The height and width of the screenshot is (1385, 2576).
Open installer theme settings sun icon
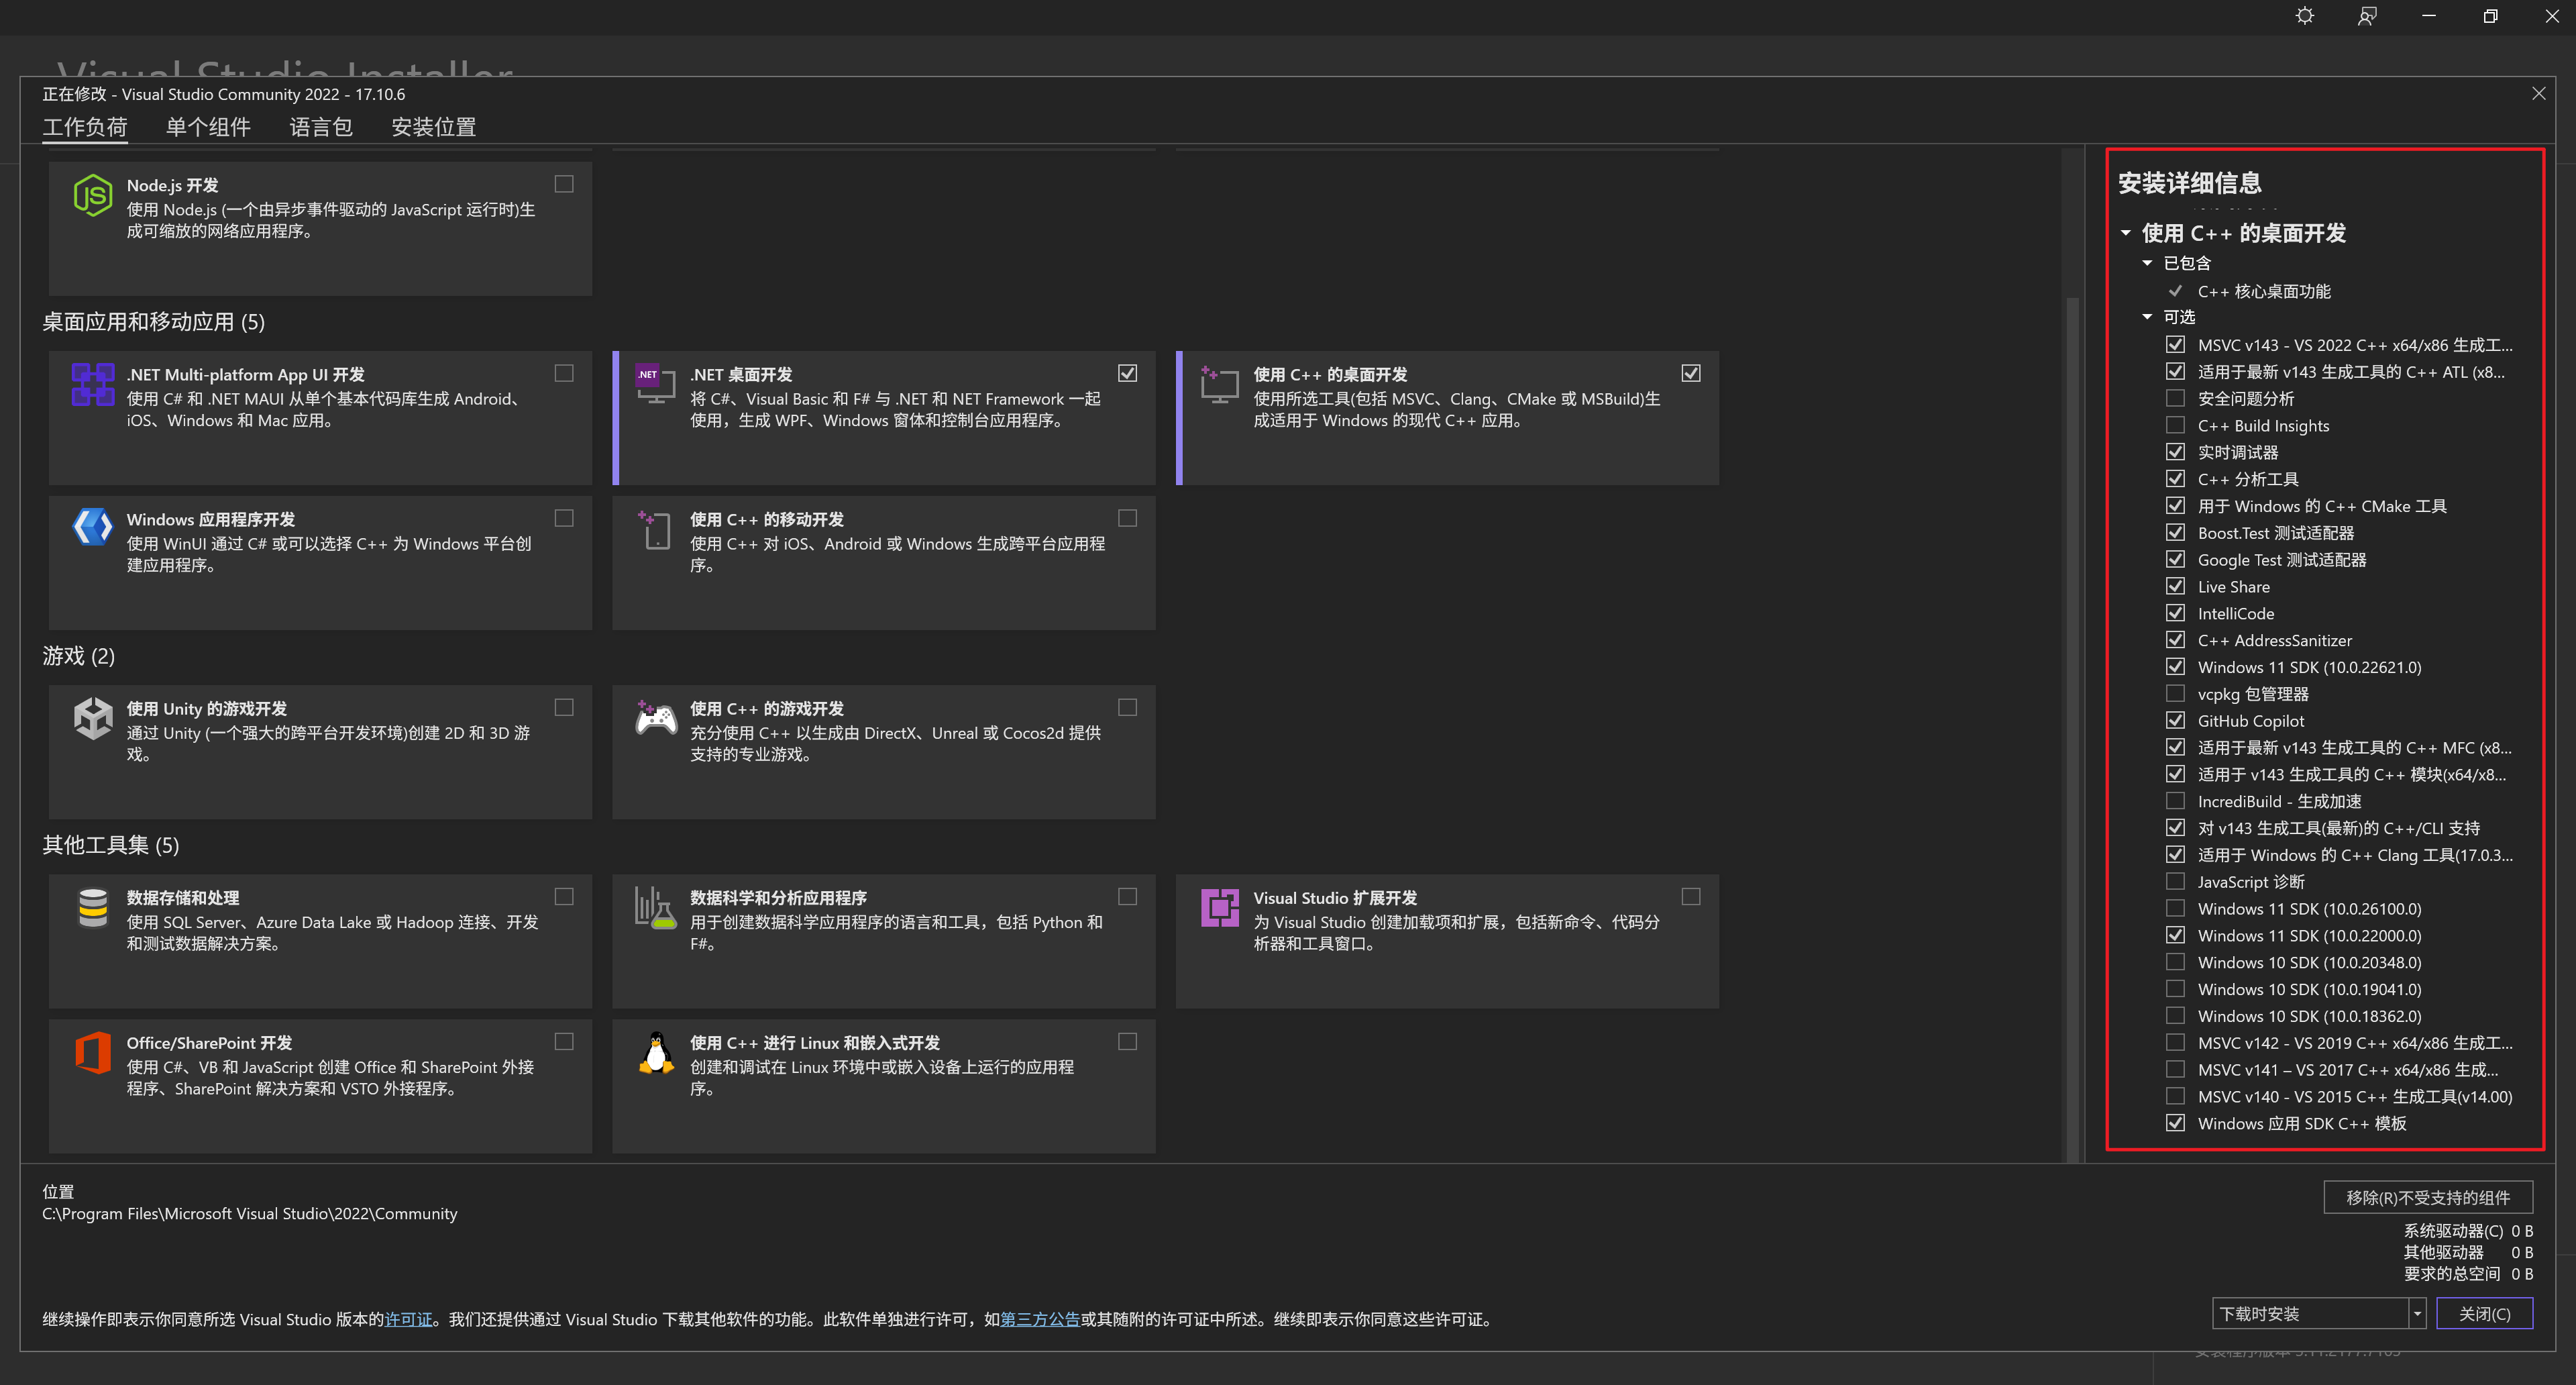tap(2304, 16)
